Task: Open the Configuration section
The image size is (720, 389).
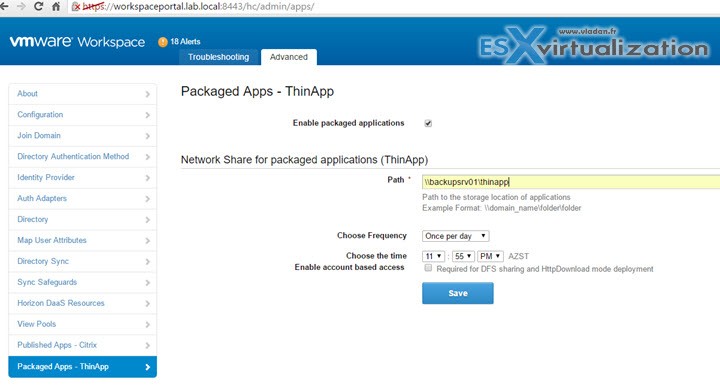Action: coord(83,115)
